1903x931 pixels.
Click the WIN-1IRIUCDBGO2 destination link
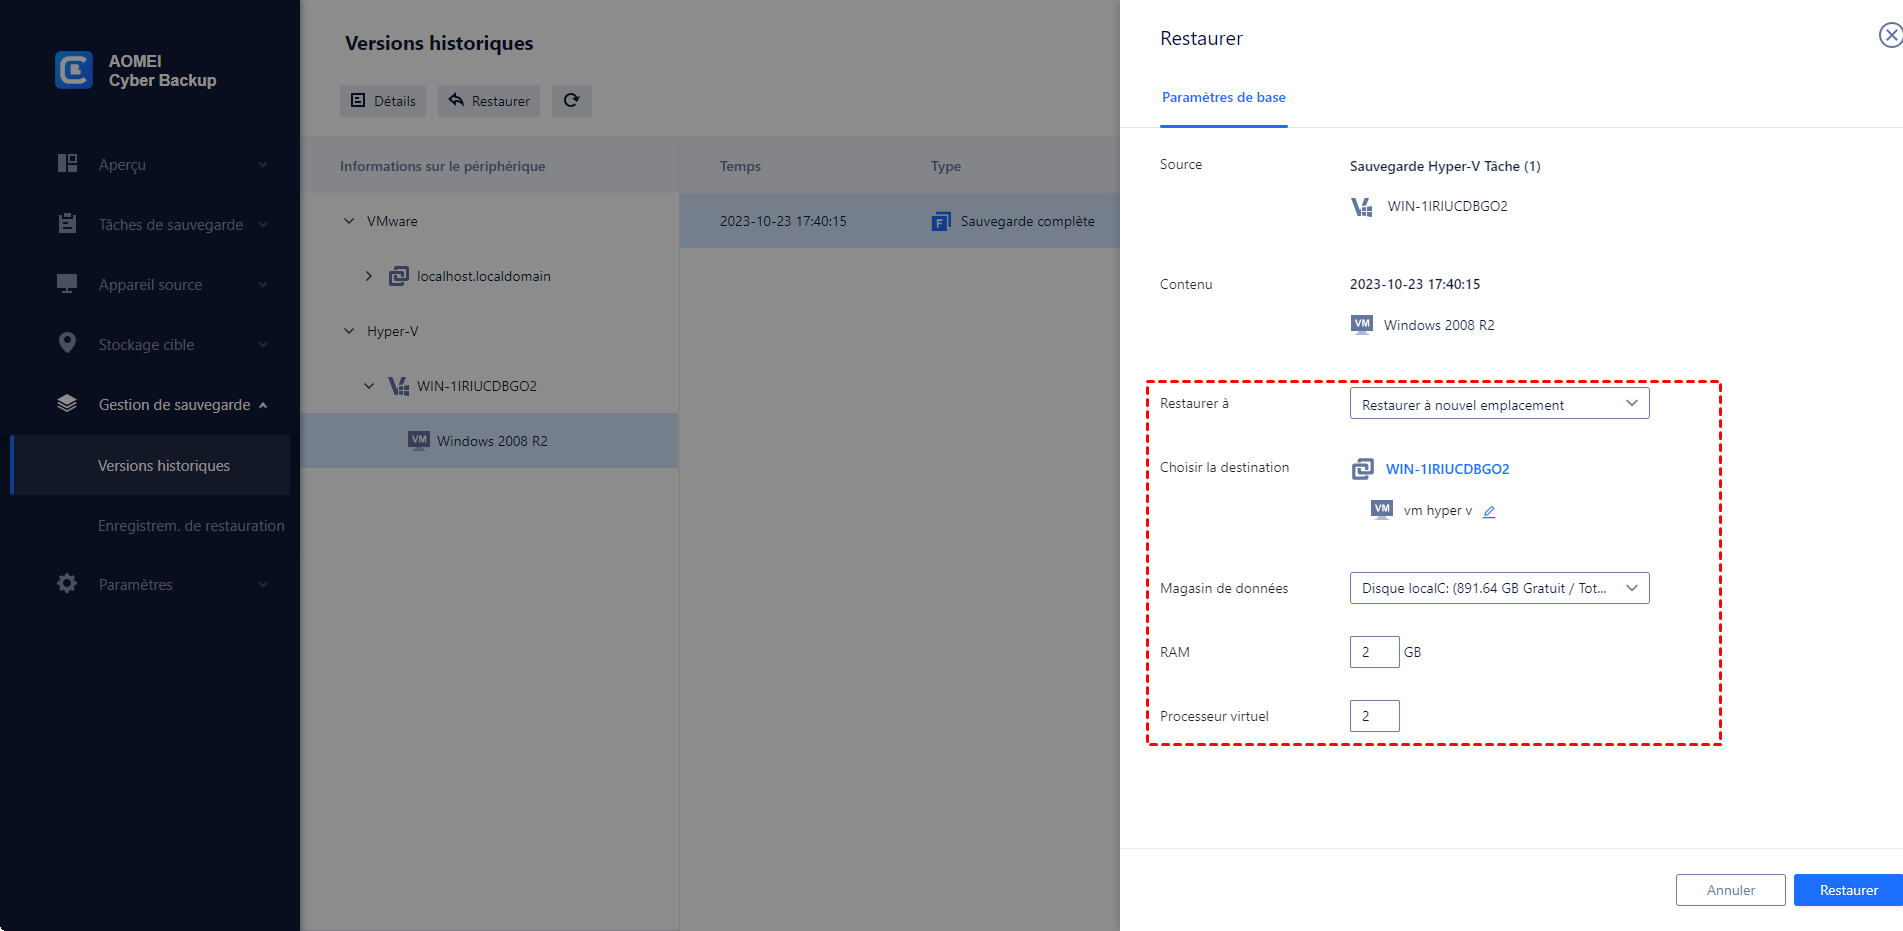tap(1447, 469)
